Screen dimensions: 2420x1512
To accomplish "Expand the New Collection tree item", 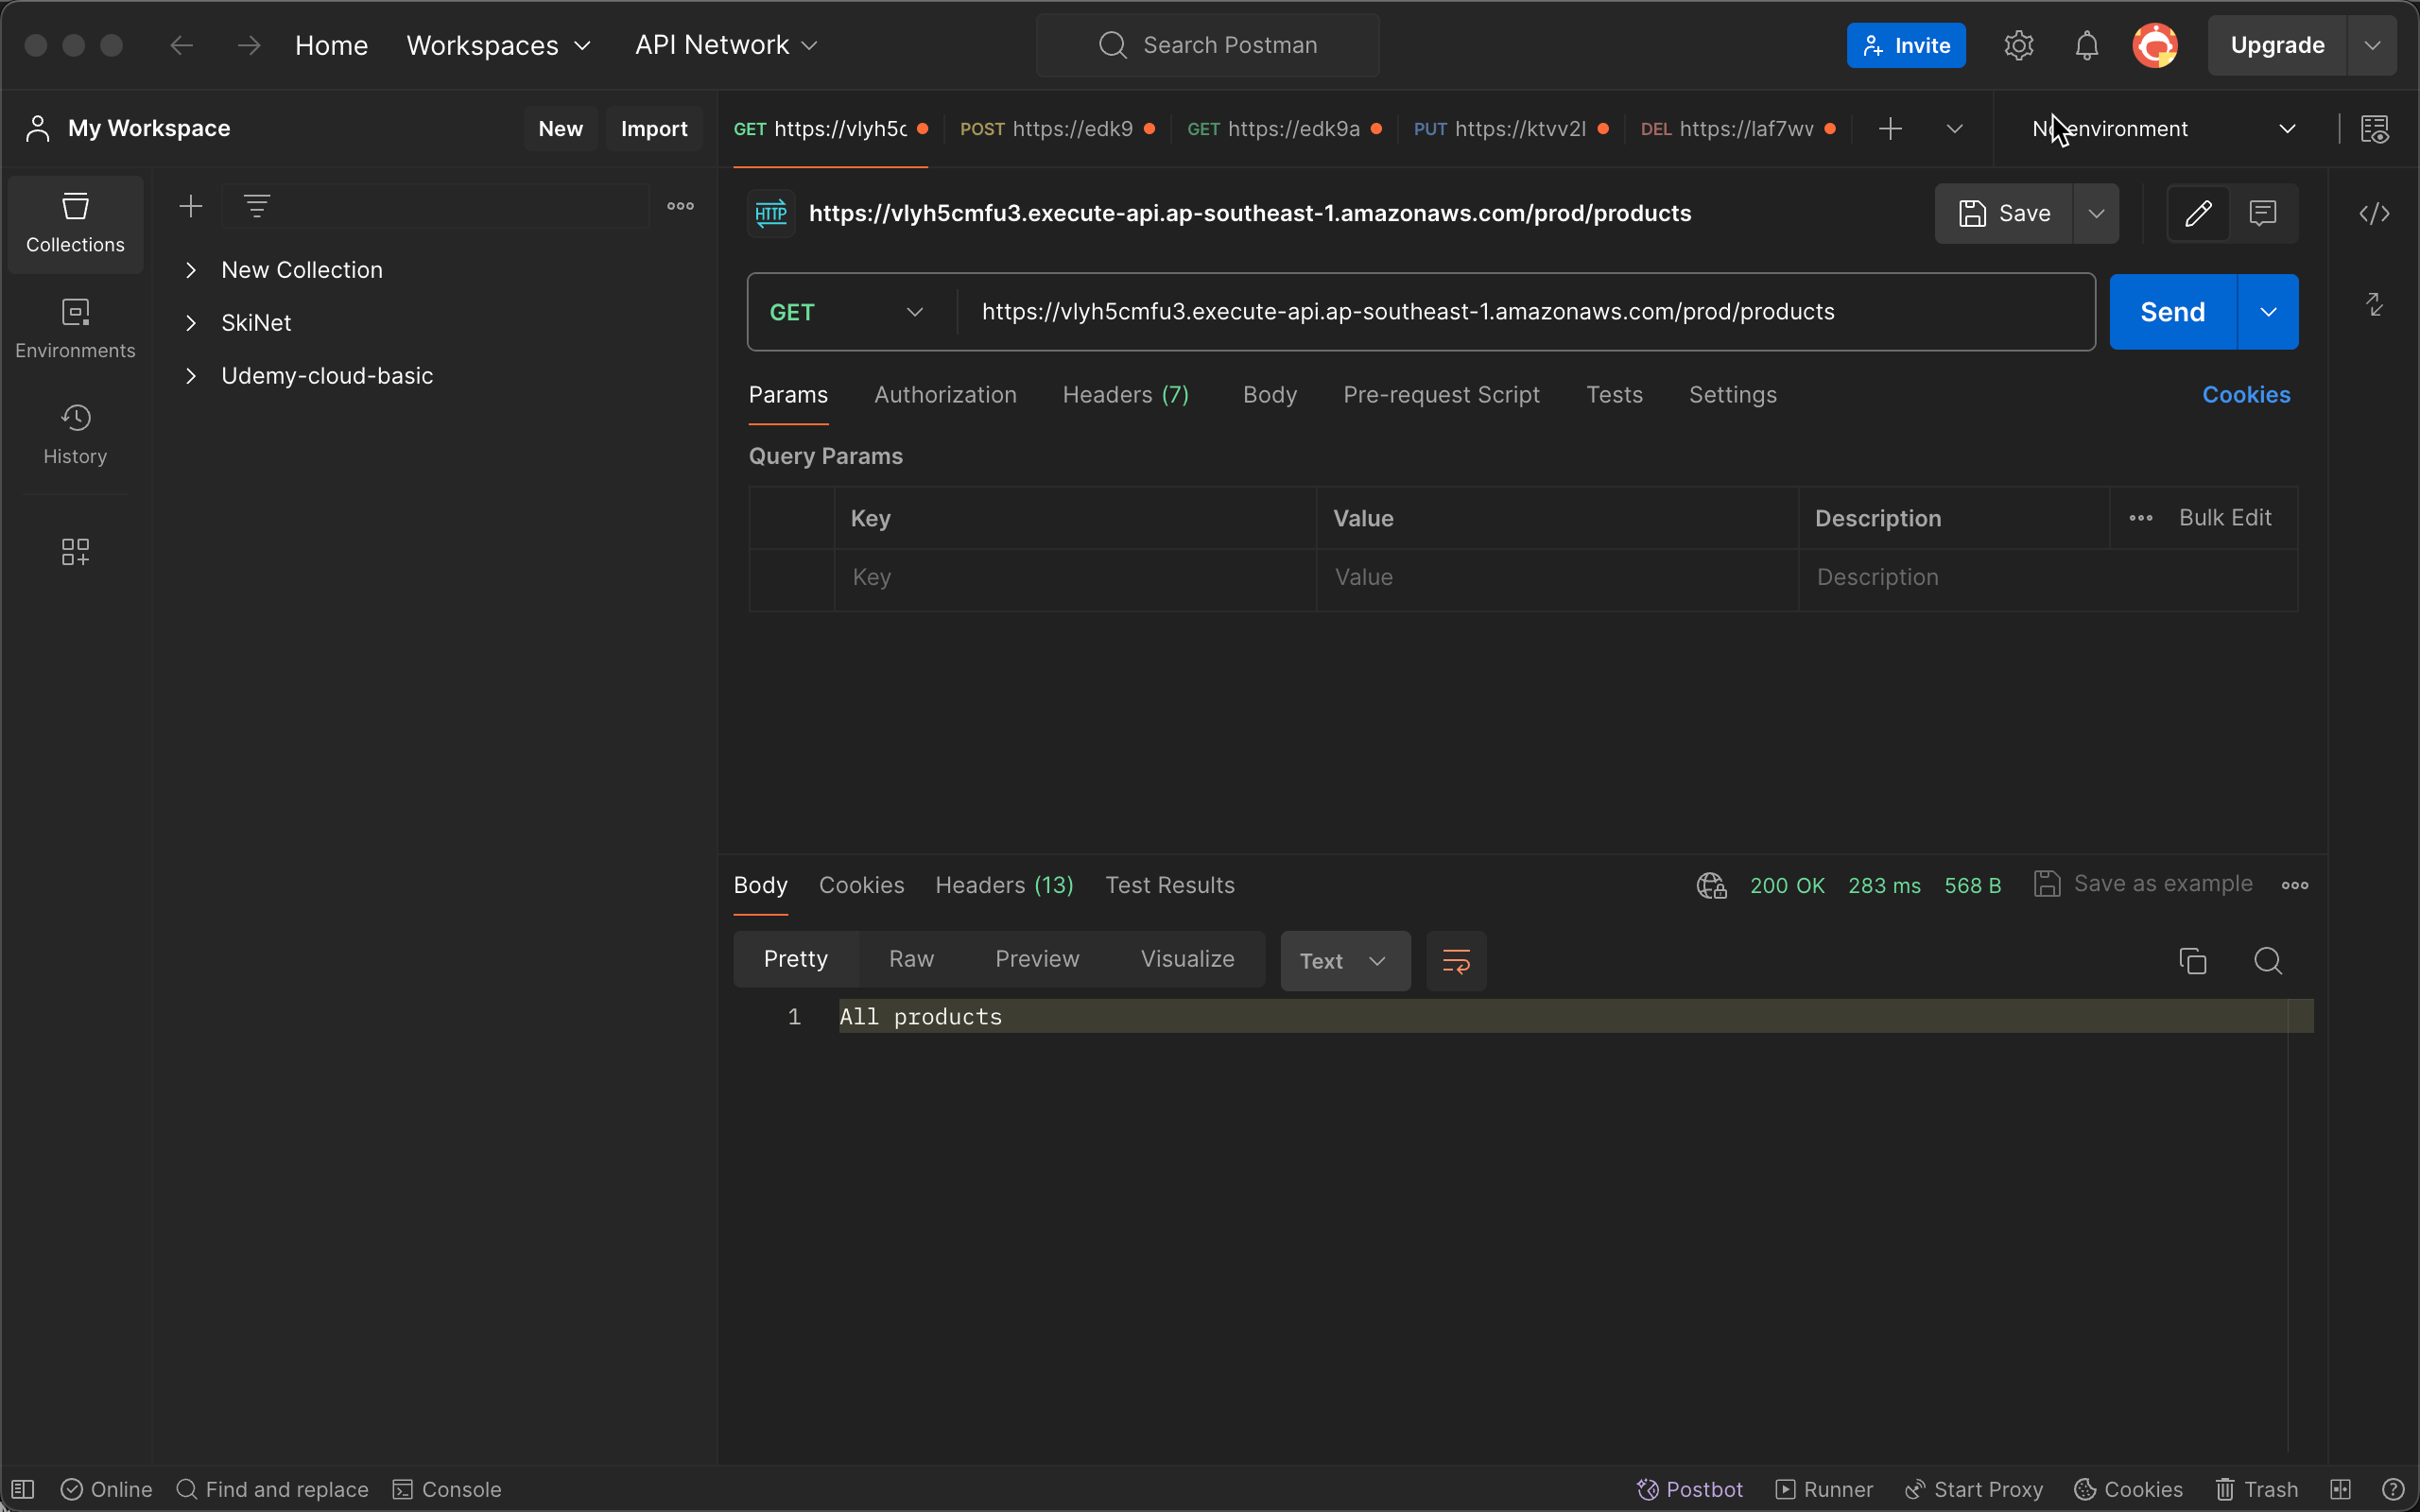I will coord(191,270).
